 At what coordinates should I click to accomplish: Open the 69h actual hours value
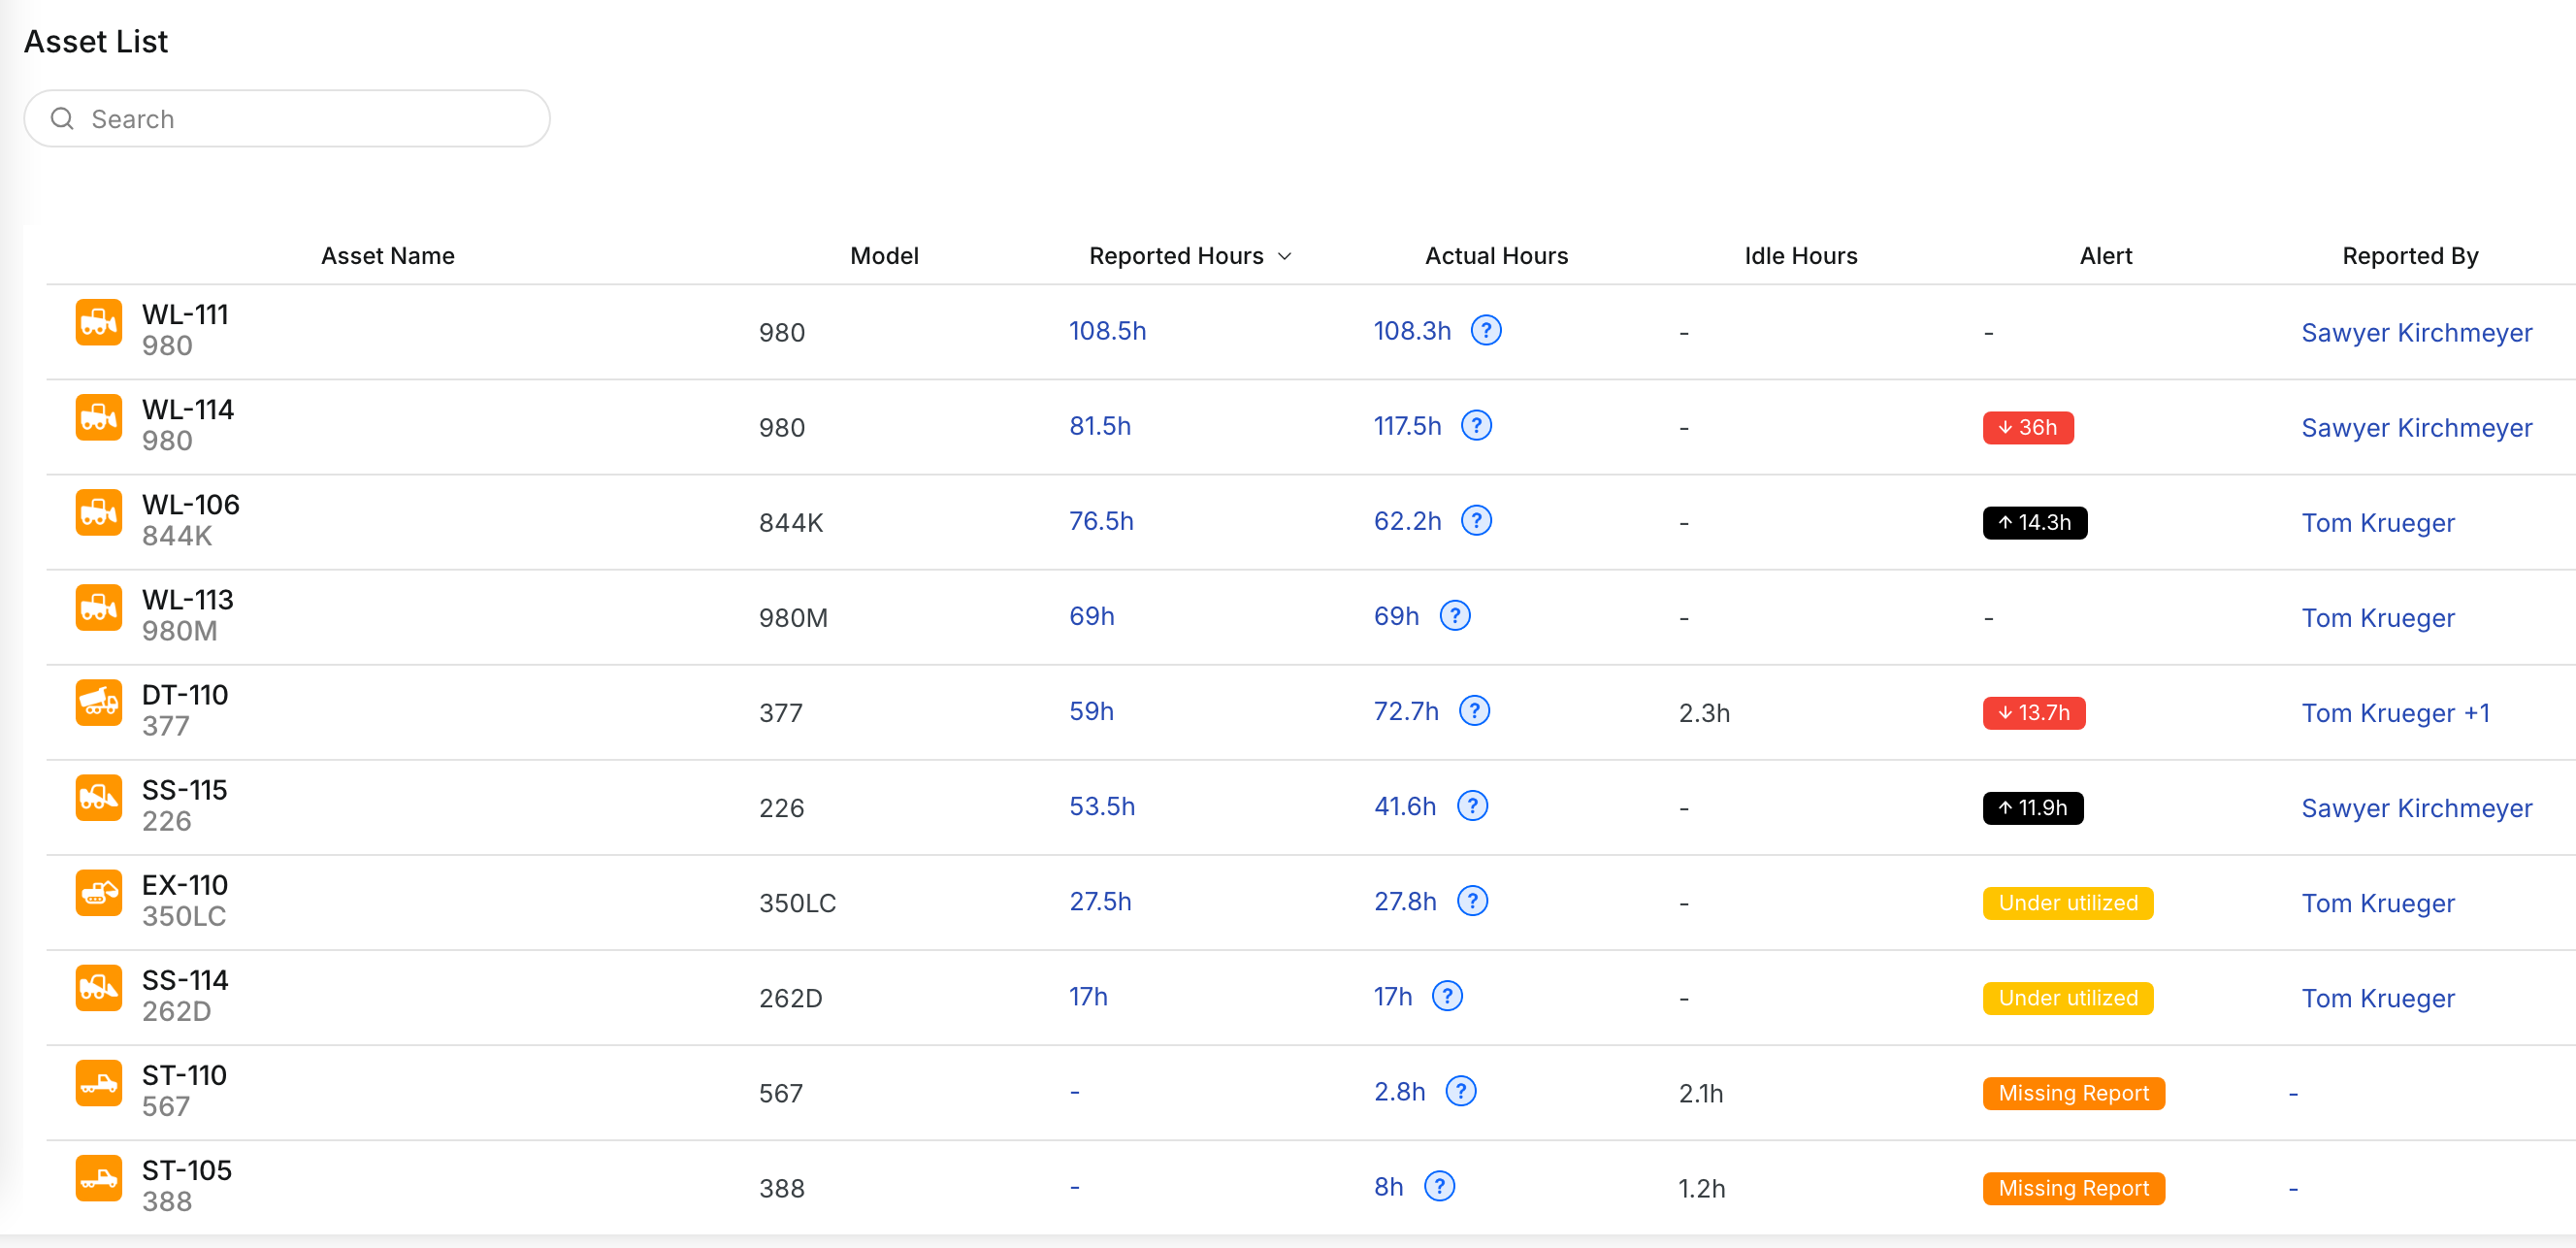point(1396,616)
